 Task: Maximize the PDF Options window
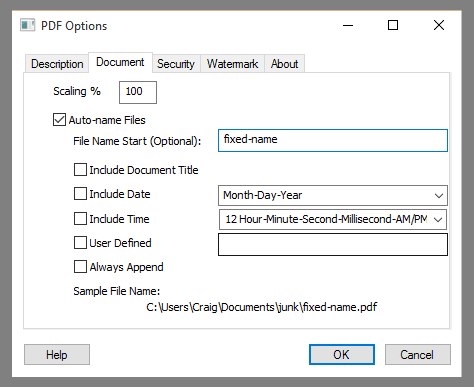point(393,25)
